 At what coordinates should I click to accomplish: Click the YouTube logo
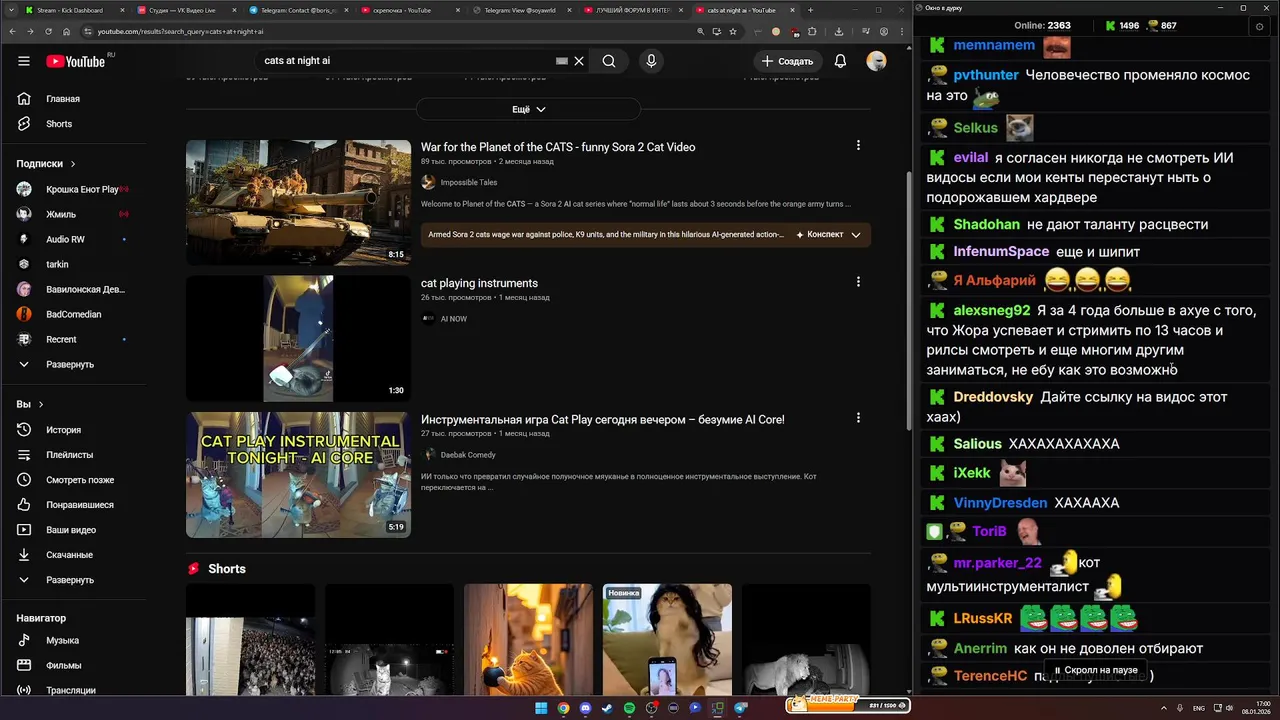pyautogui.click(x=76, y=61)
